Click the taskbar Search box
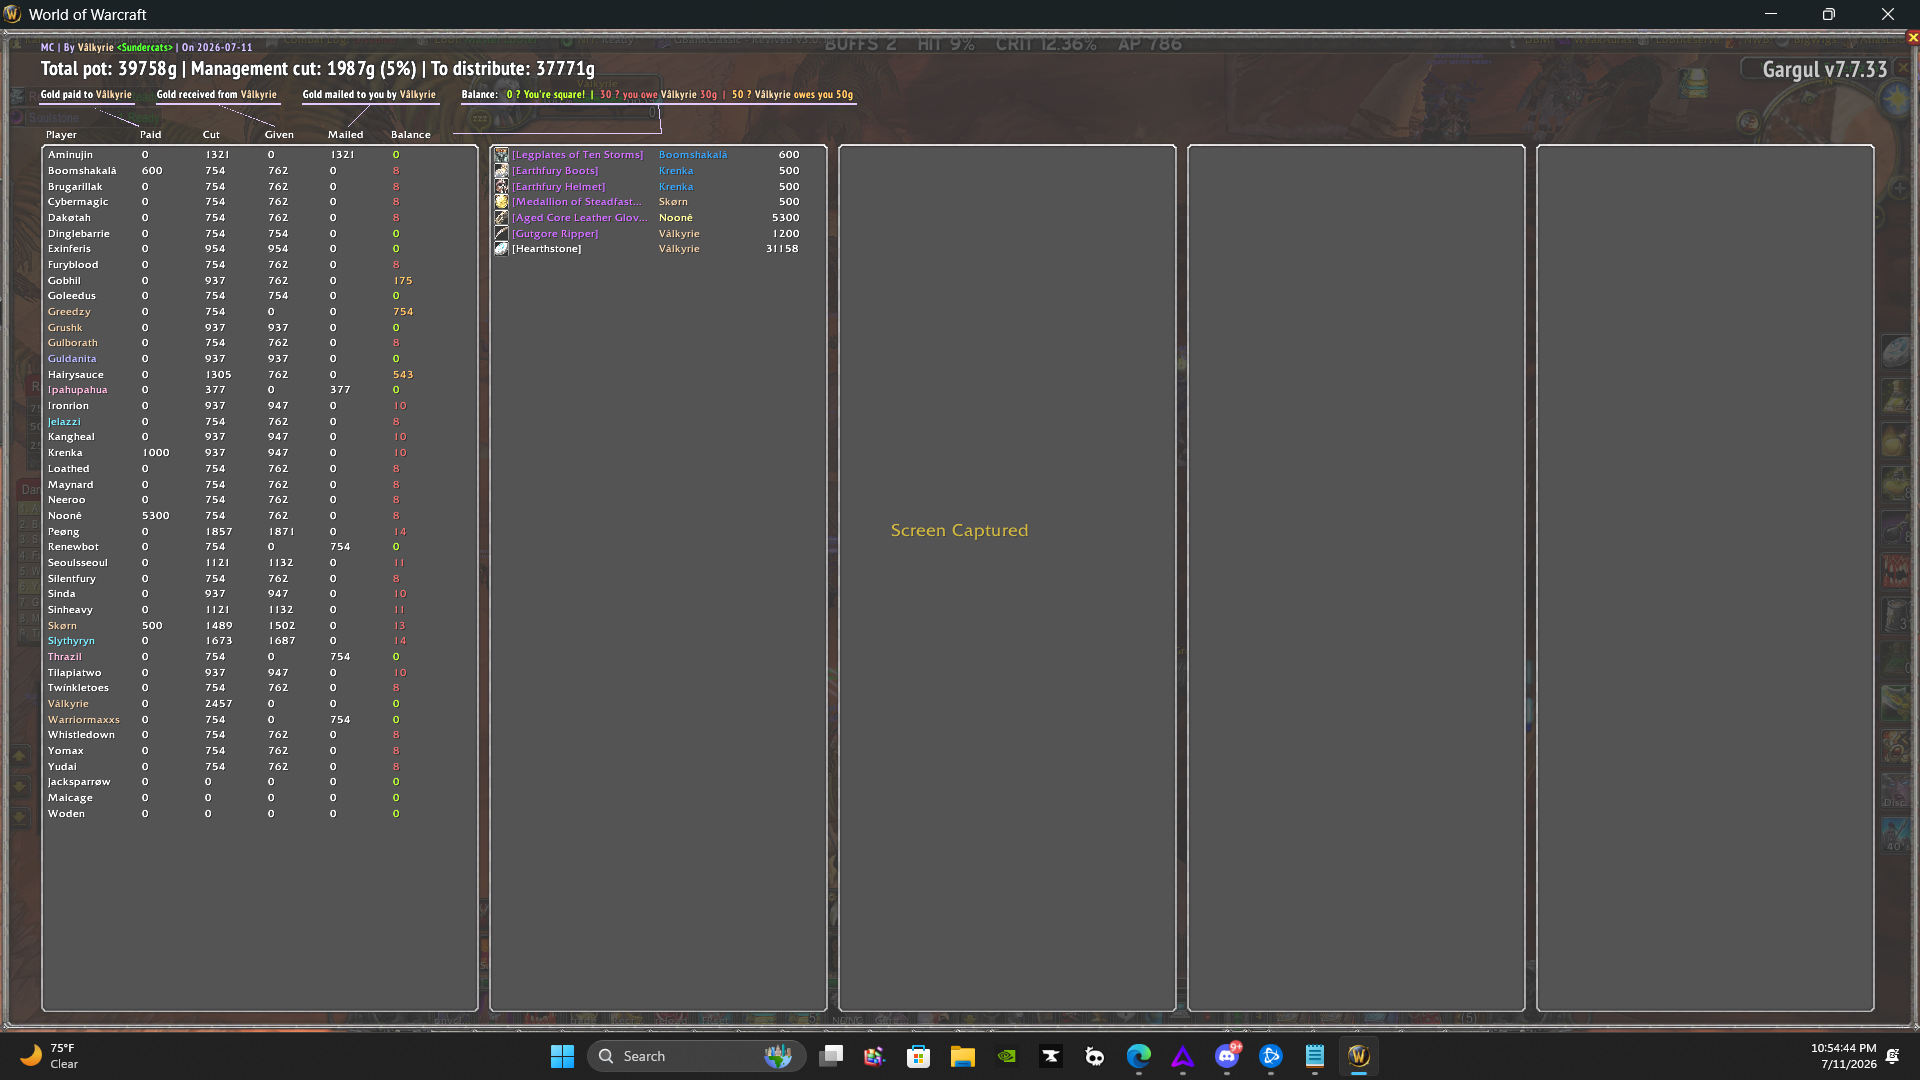The image size is (1920, 1080). [x=697, y=1056]
